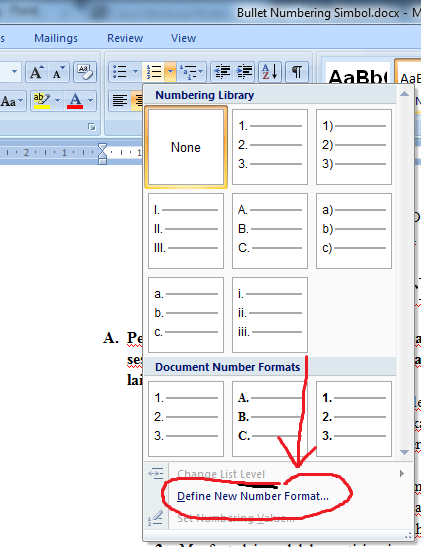Select the 1) 2) 3) numbering format
Image resolution: width=421 pixels, height=547 pixels.
pos(354,147)
